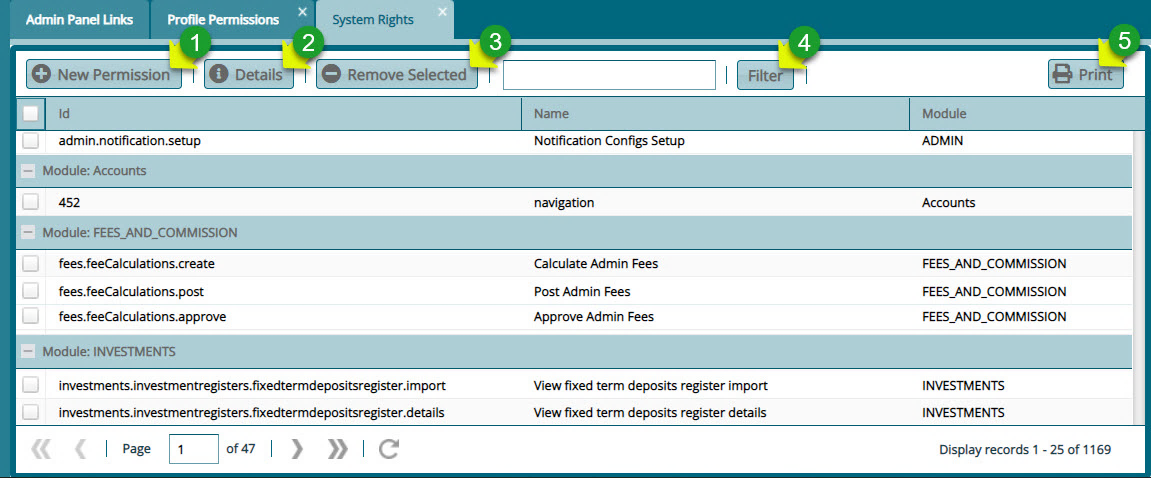Click the info icon on Details
Image resolution: width=1151 pixels, height=478 pixels.
point(217,74)
